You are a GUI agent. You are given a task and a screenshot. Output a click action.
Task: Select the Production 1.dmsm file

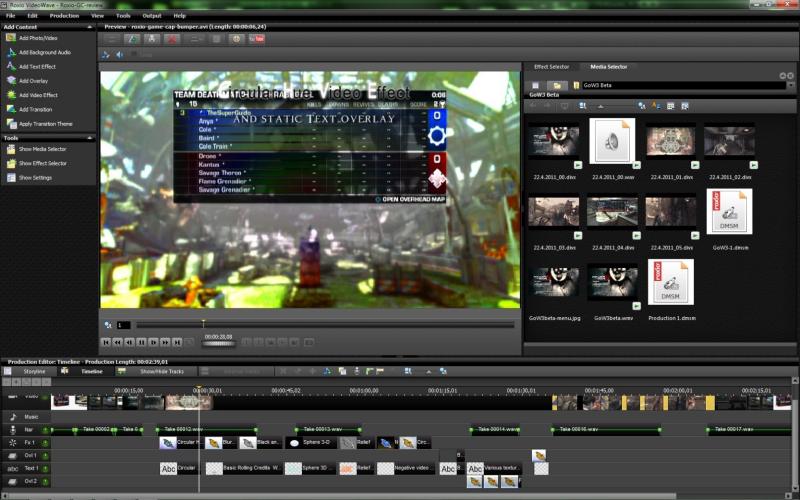click(670, 282)
